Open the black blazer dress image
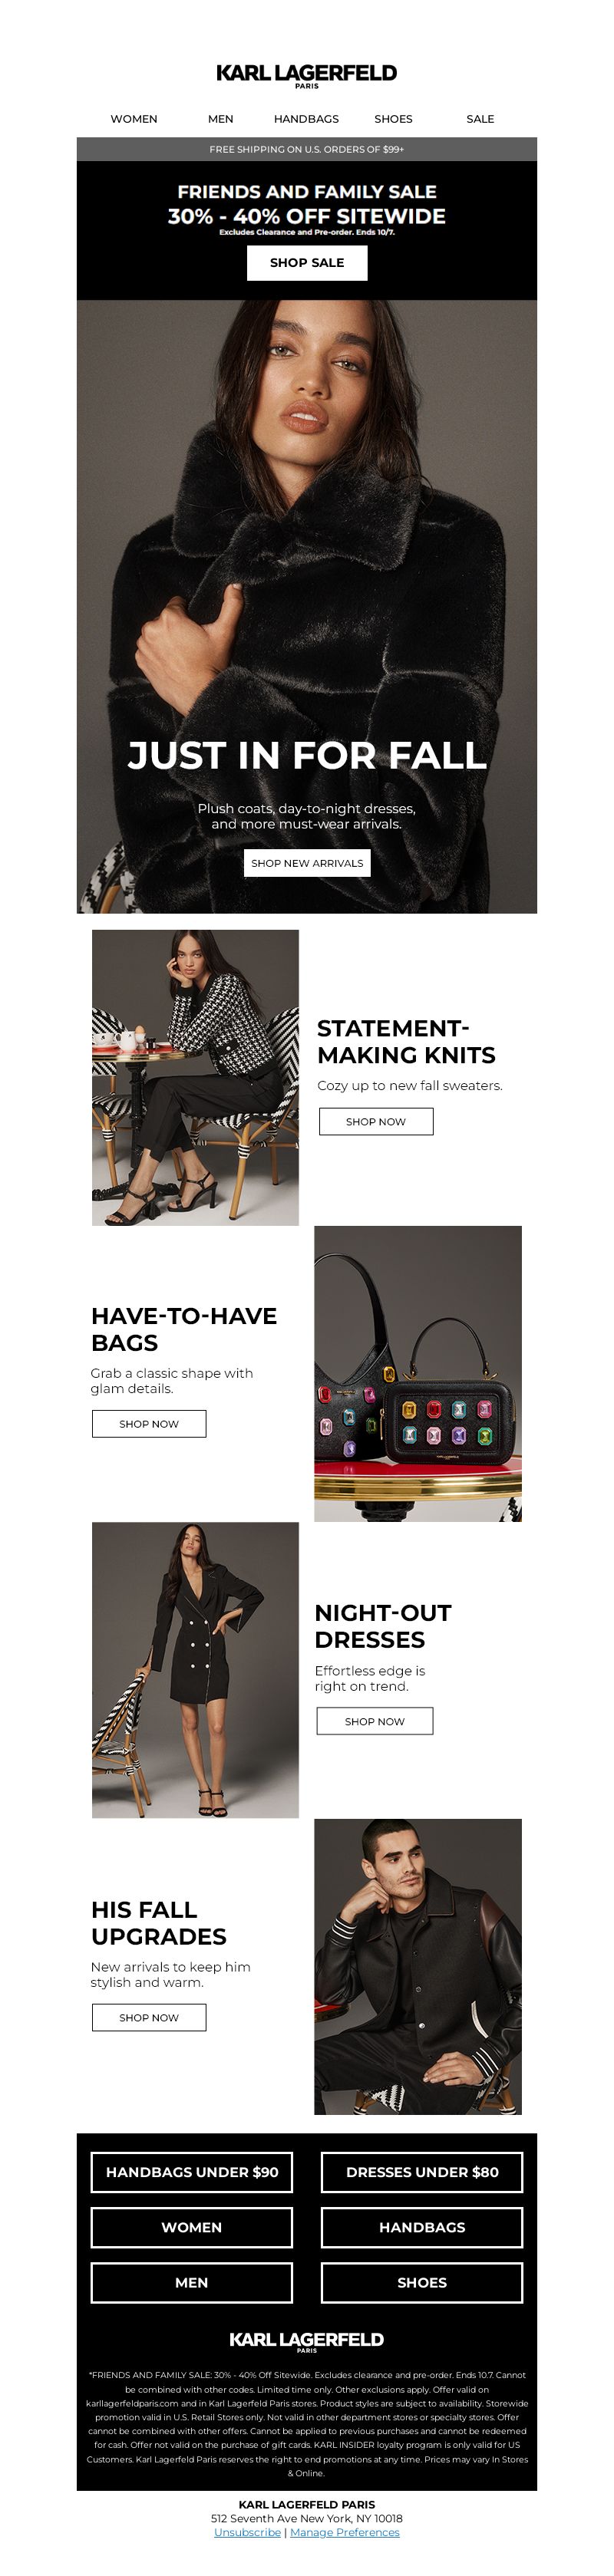 tap(195, 1670)
